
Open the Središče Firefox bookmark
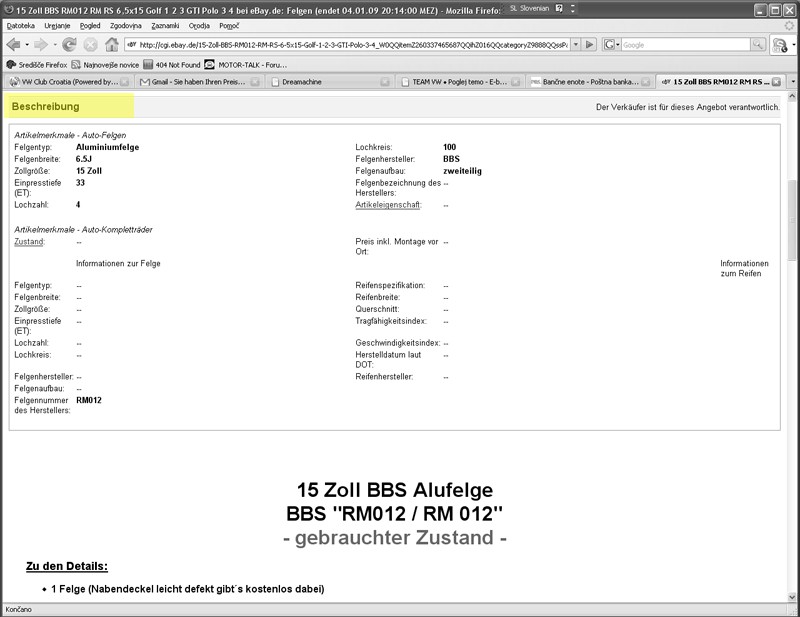click(x=37, y=65)
